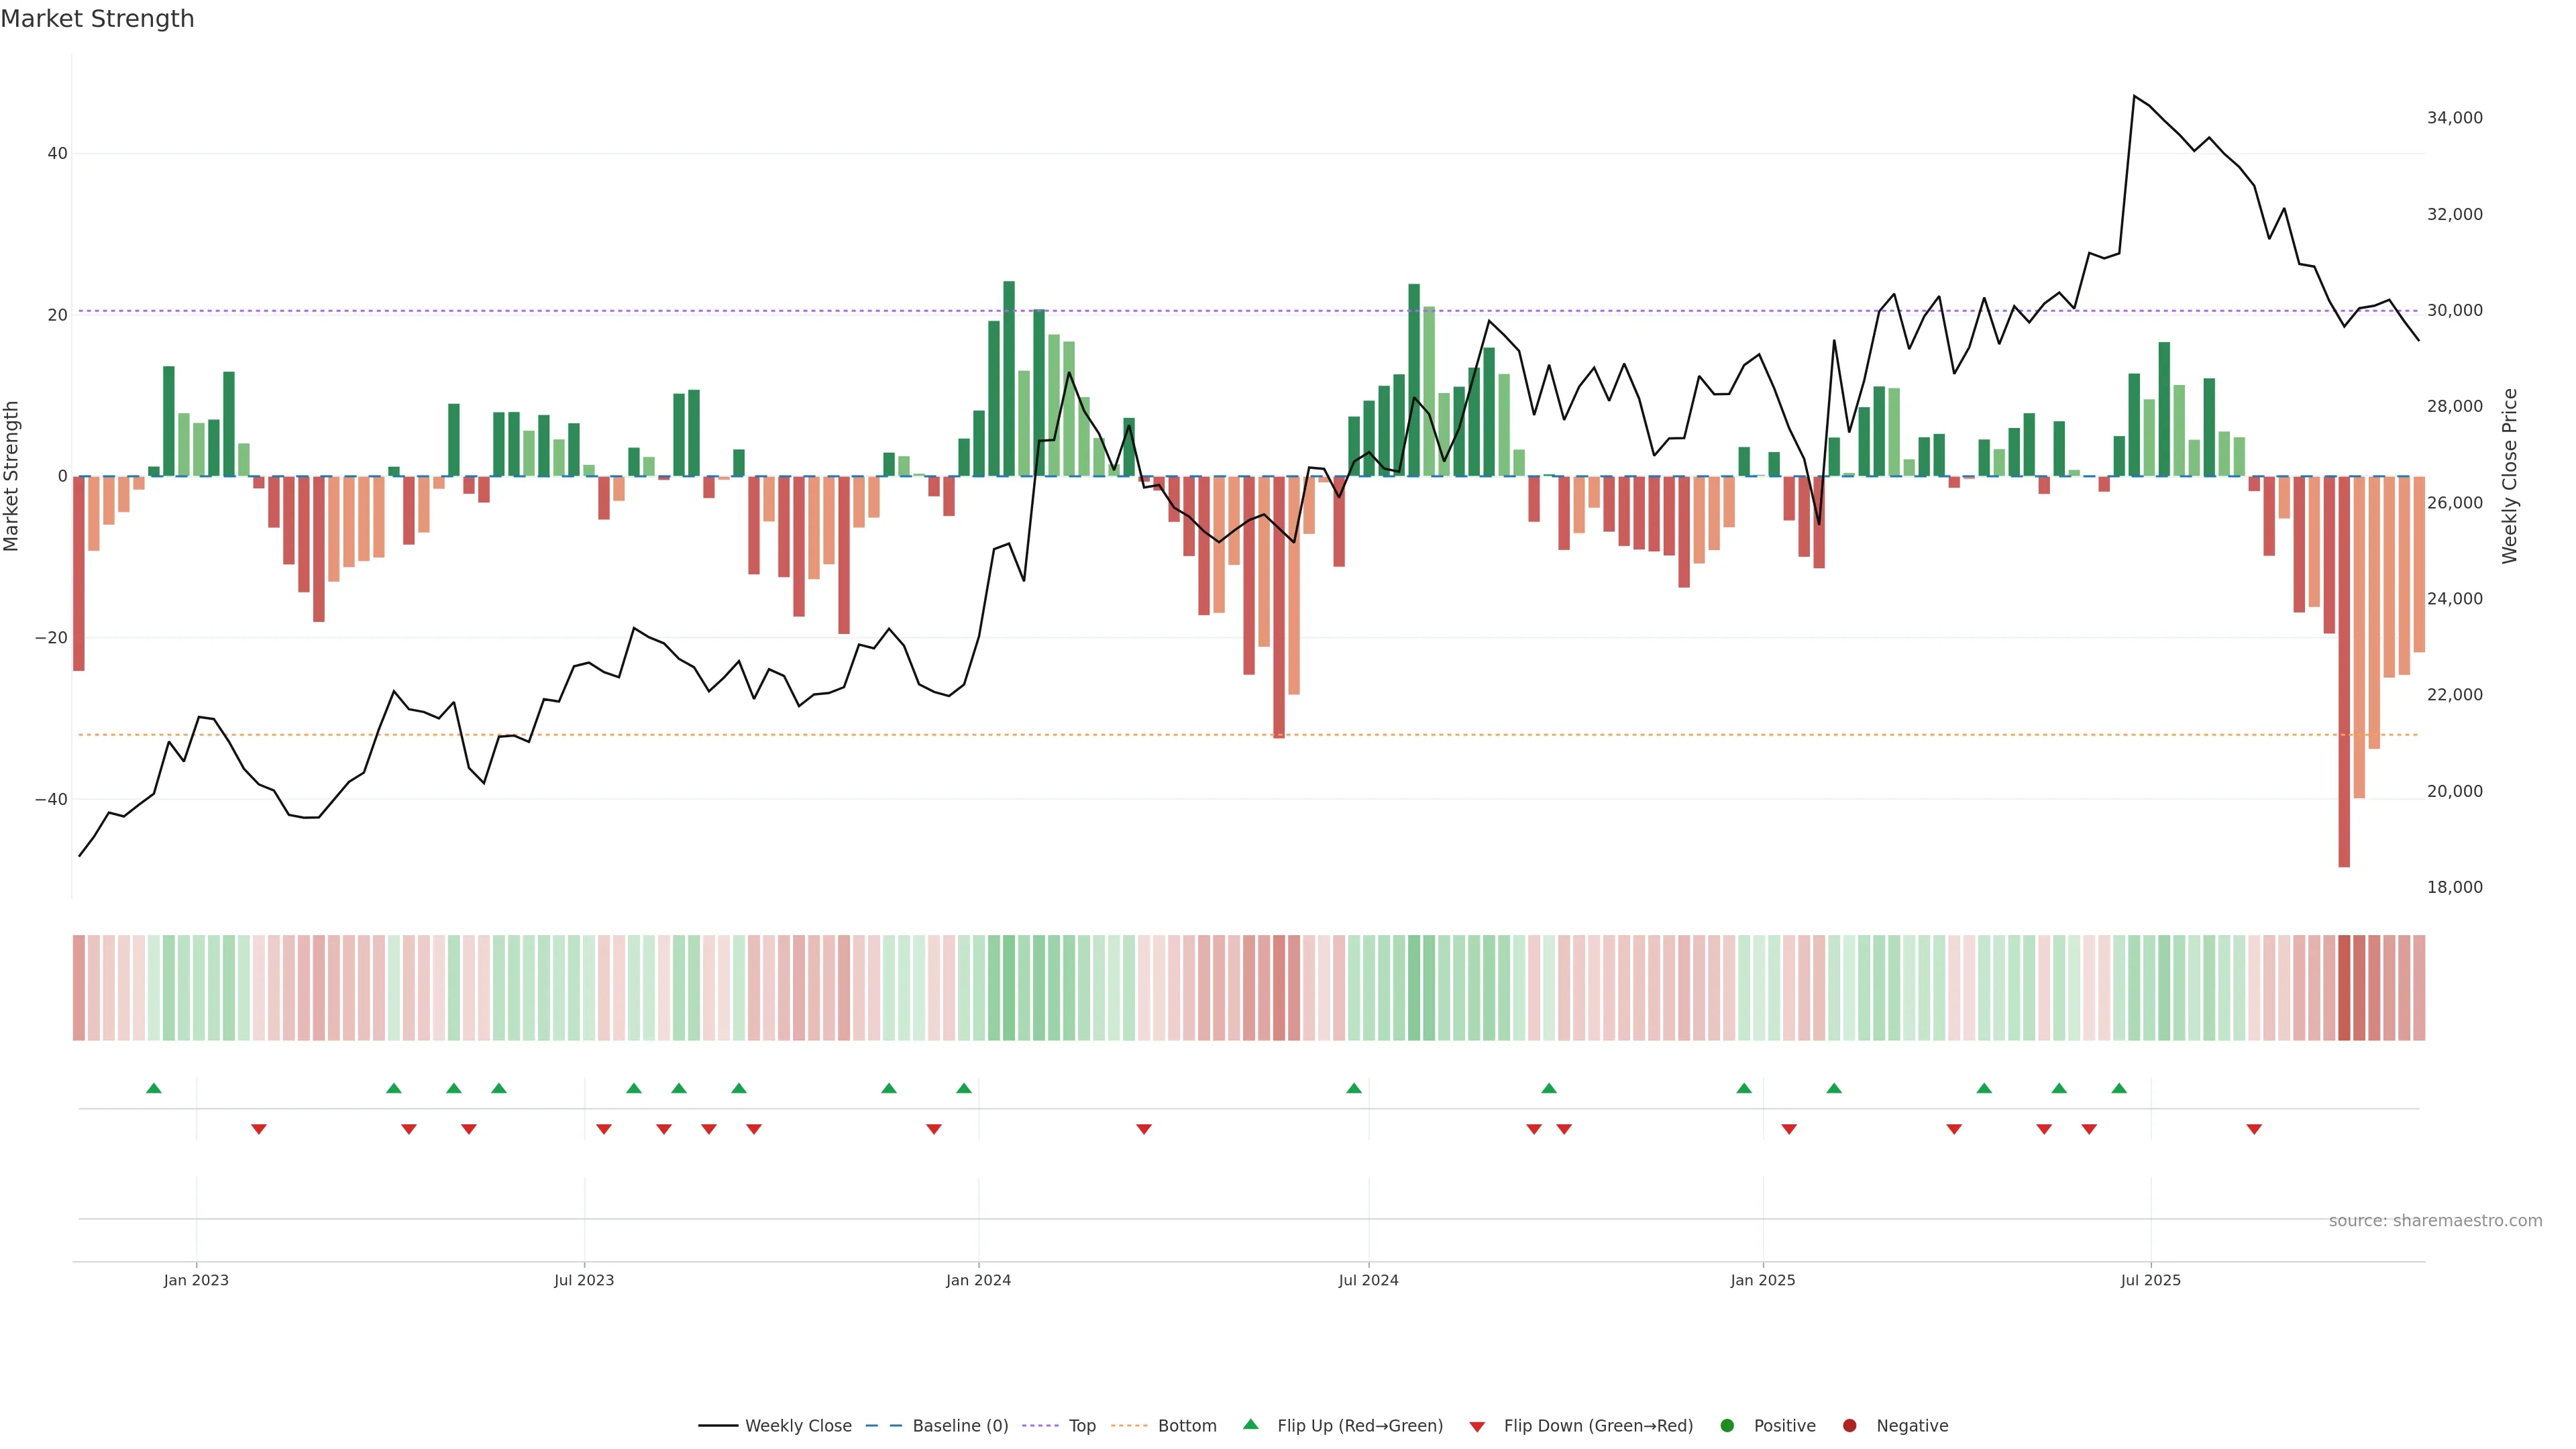2576x1449 pixels.
Task: Click the Jan 2024 x-axis label
Action: [978, 1280]
